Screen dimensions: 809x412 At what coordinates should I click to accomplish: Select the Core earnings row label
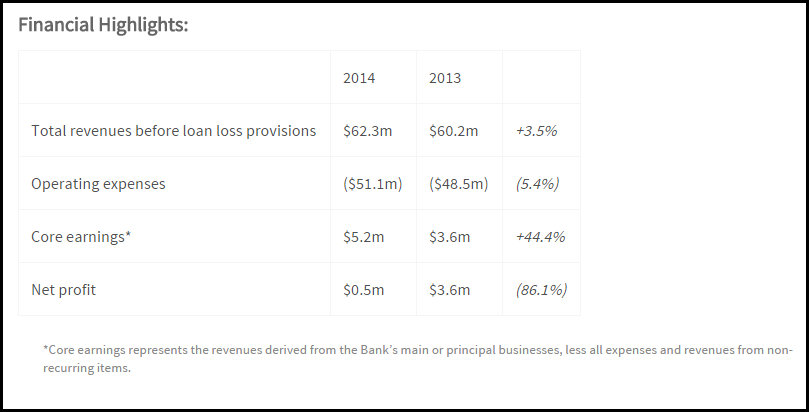pos(83,237)
